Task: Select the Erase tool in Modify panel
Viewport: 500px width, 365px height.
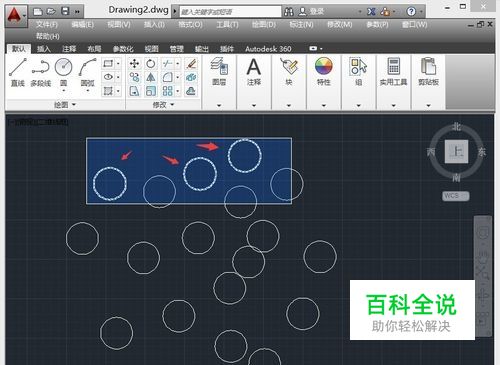Action: click(191, 63)
